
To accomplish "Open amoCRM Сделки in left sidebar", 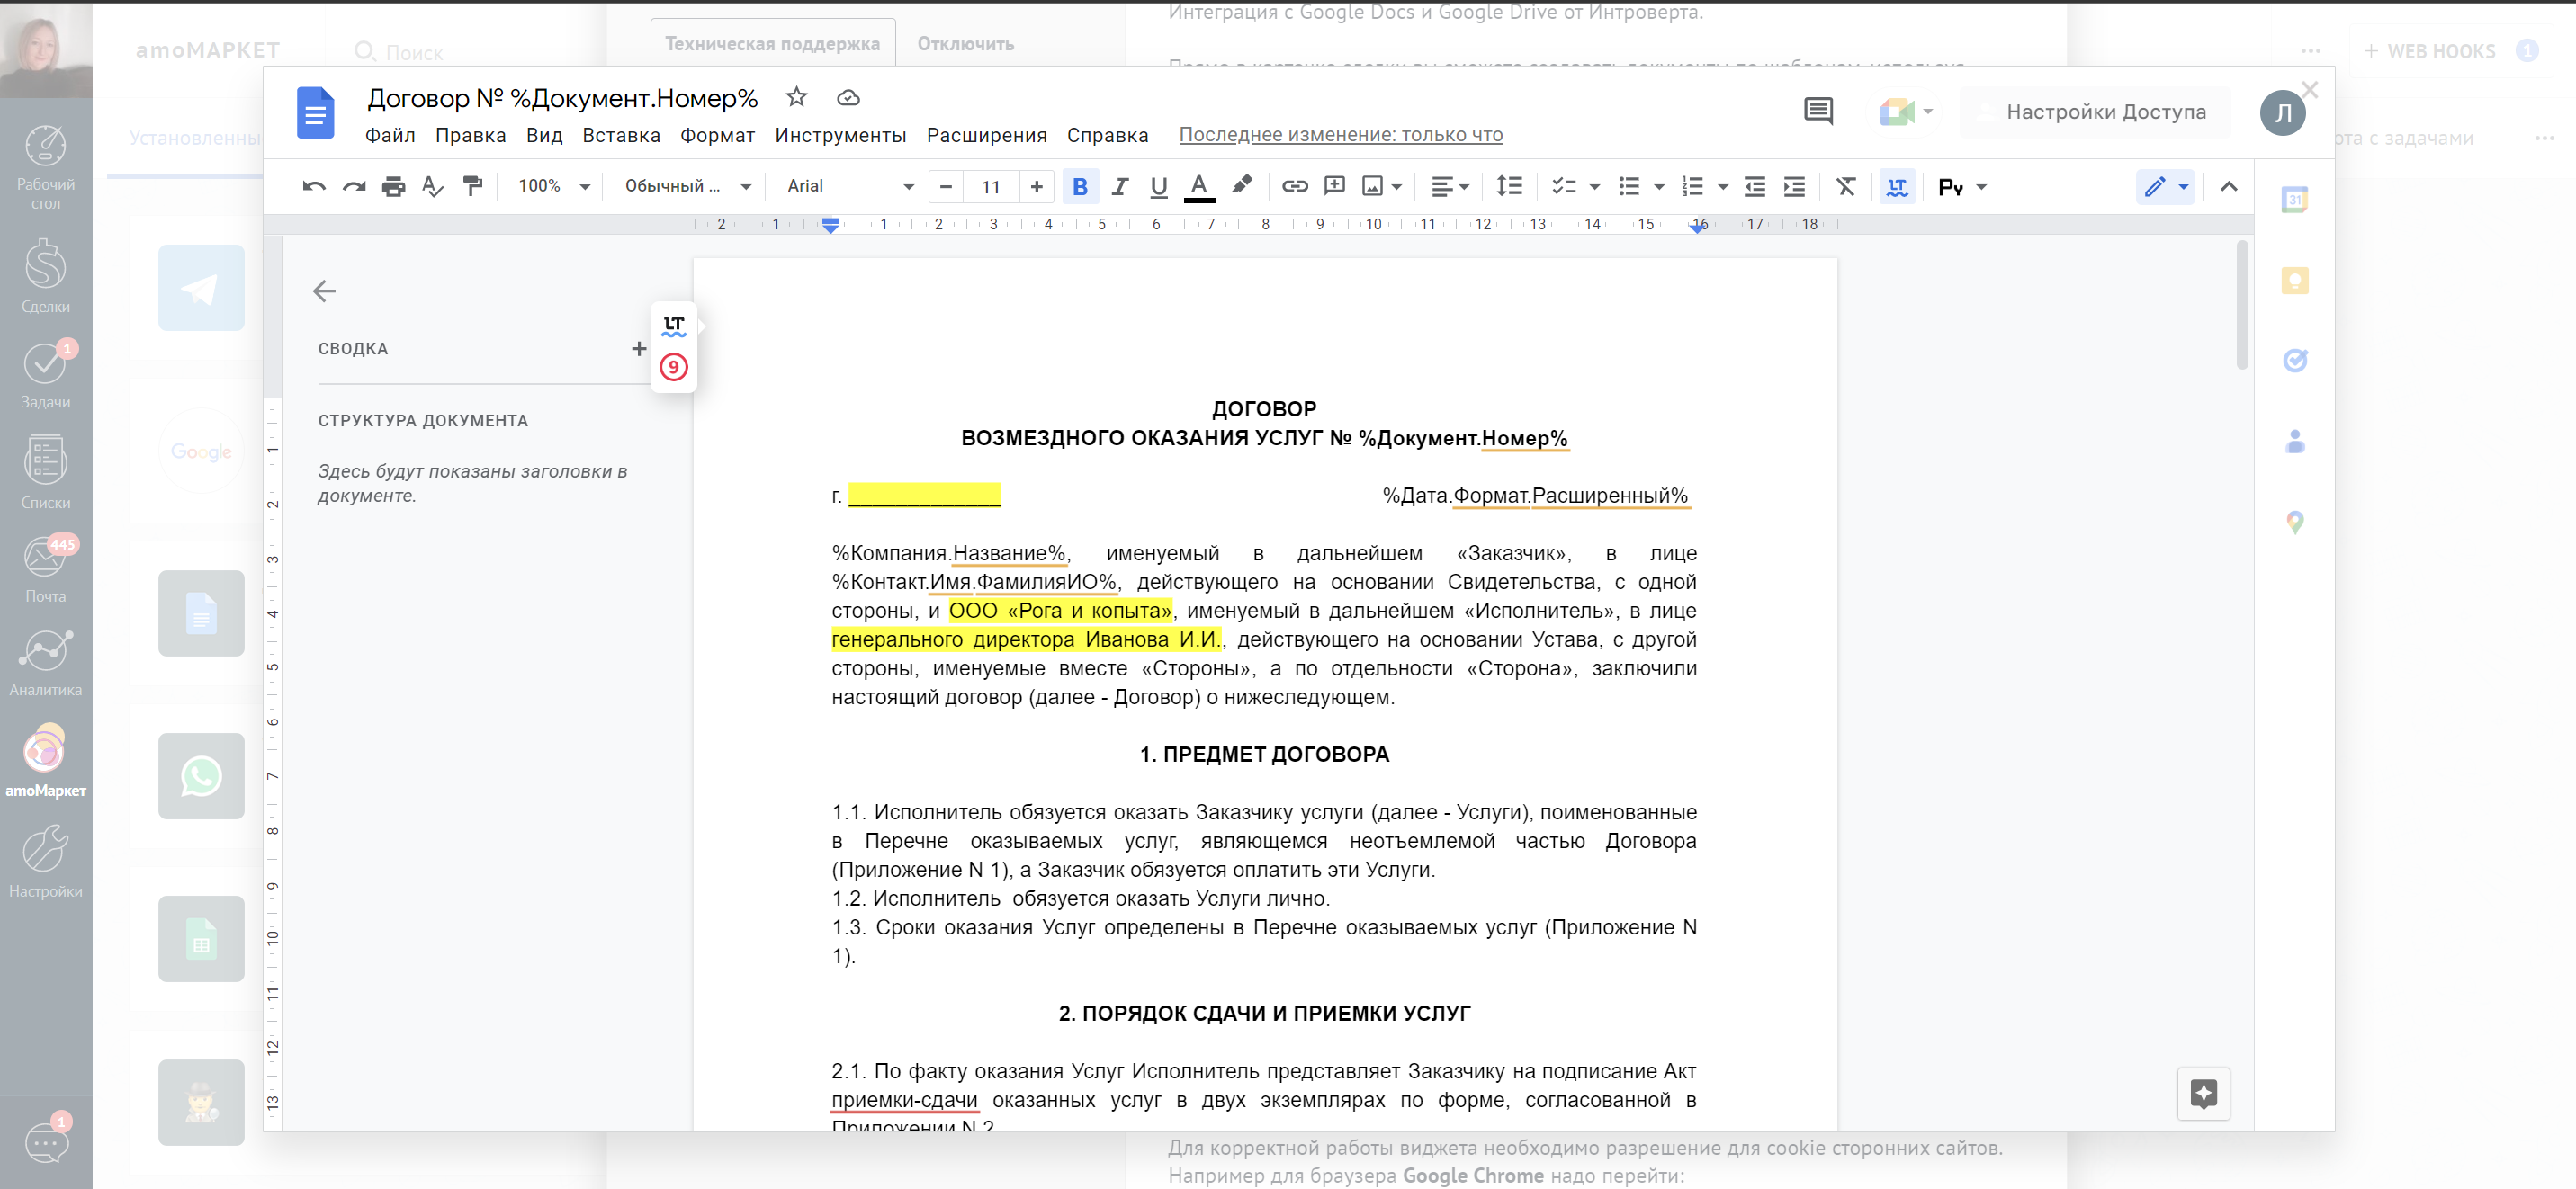I will tap(46, 277).
